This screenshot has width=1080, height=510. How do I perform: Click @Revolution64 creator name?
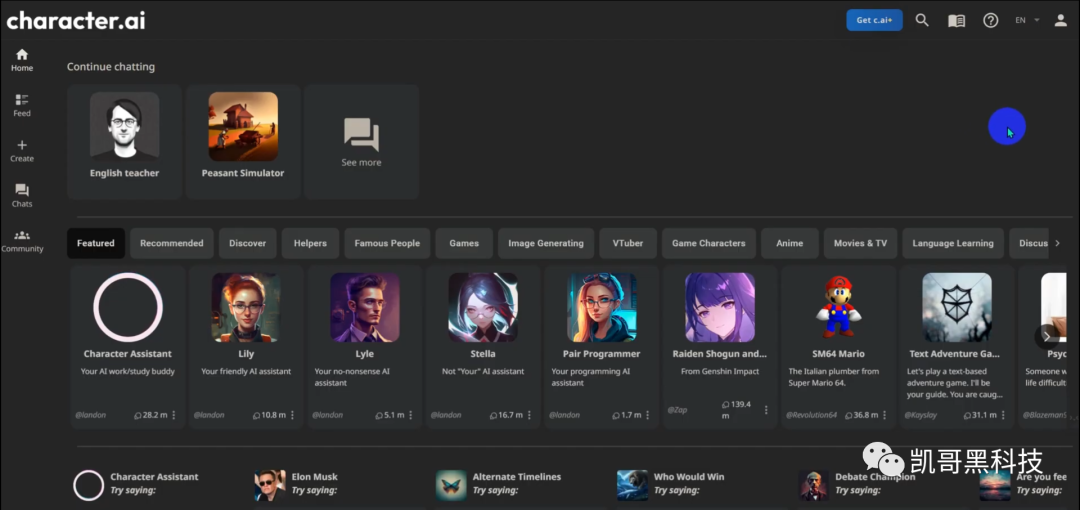click(x=811, y=415)
